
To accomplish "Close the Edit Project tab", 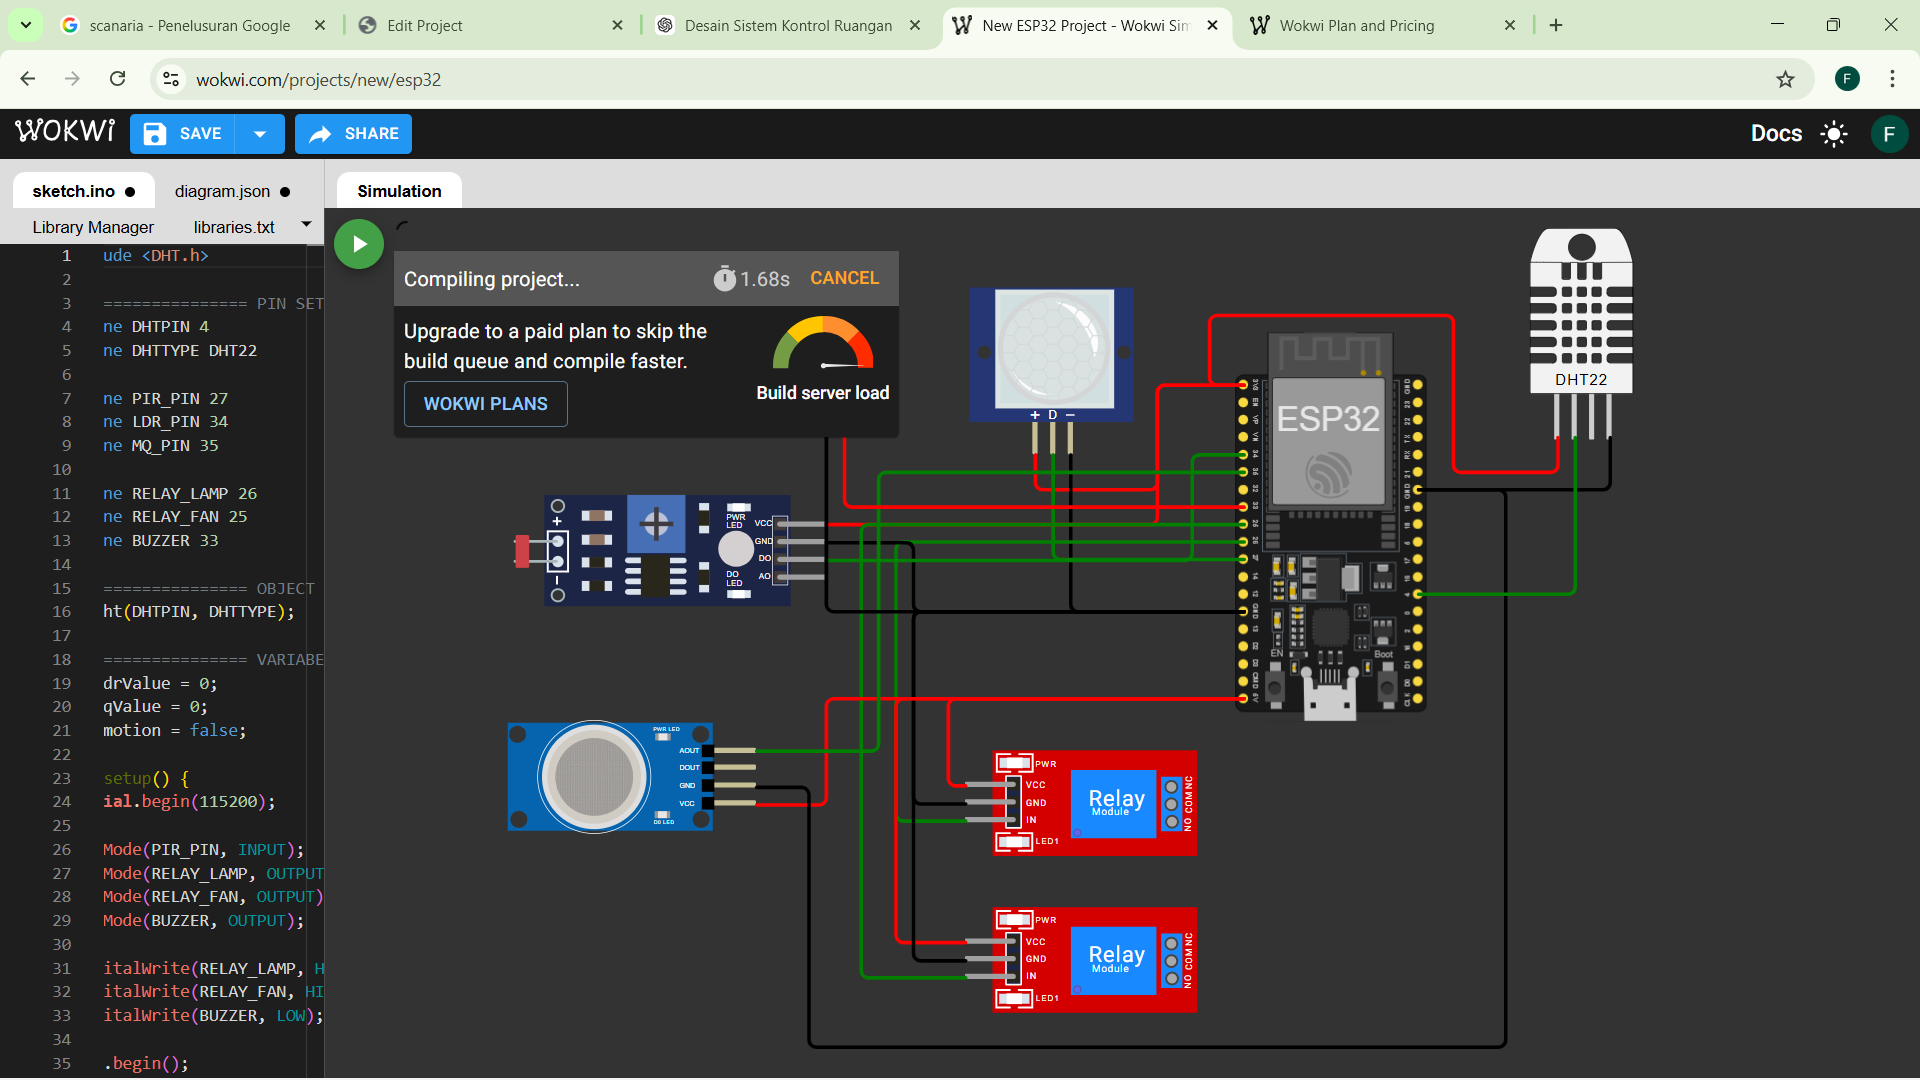I will pos(617,25).
